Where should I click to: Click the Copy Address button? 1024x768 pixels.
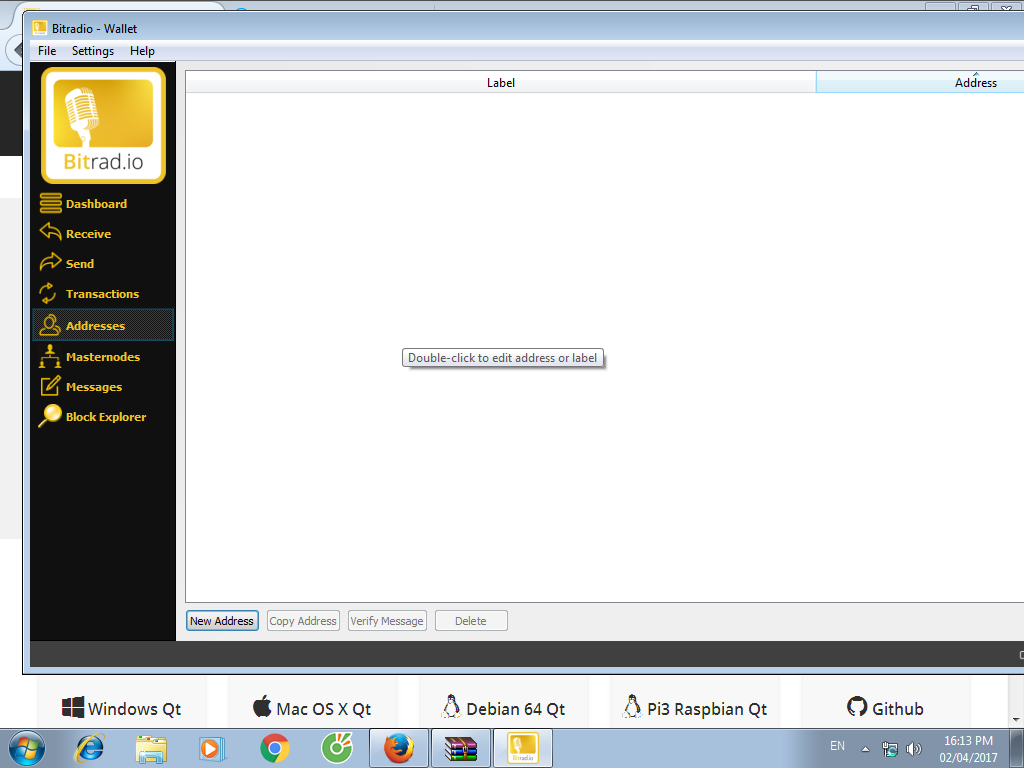click(303, 620)
